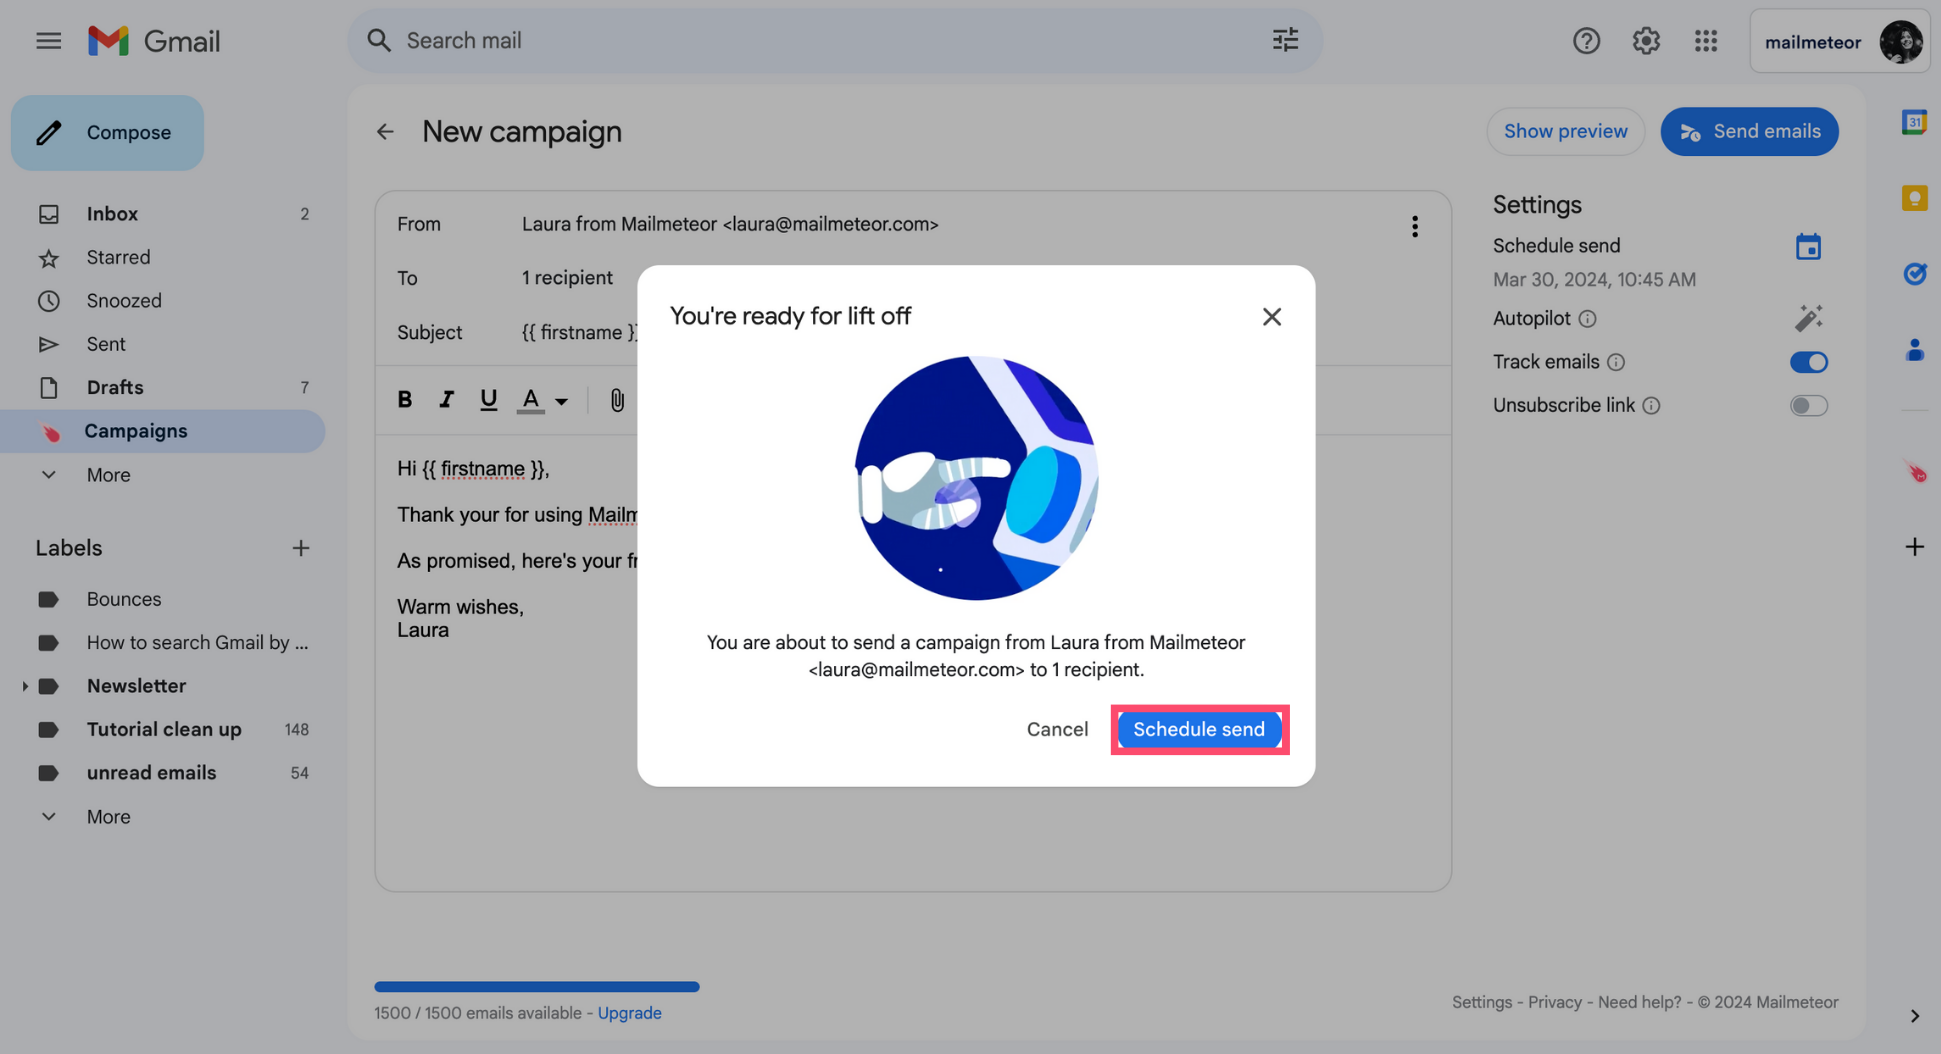Open Google Calendar side panel icon
Image resolution: width=1941 pixels, height=1054 pixels.
pyautogui.click(x=1914, y=122)
